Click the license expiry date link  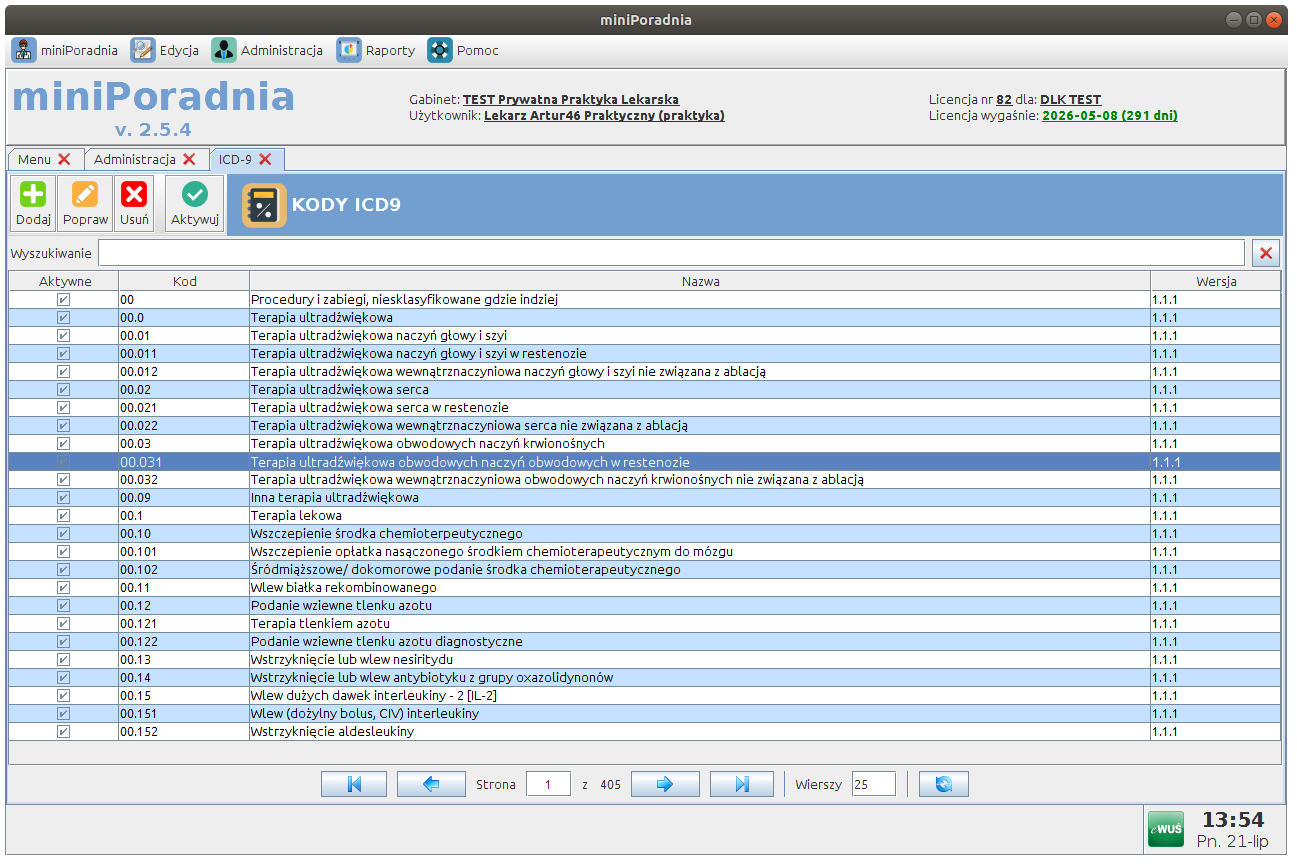[x=1109, y=116]
